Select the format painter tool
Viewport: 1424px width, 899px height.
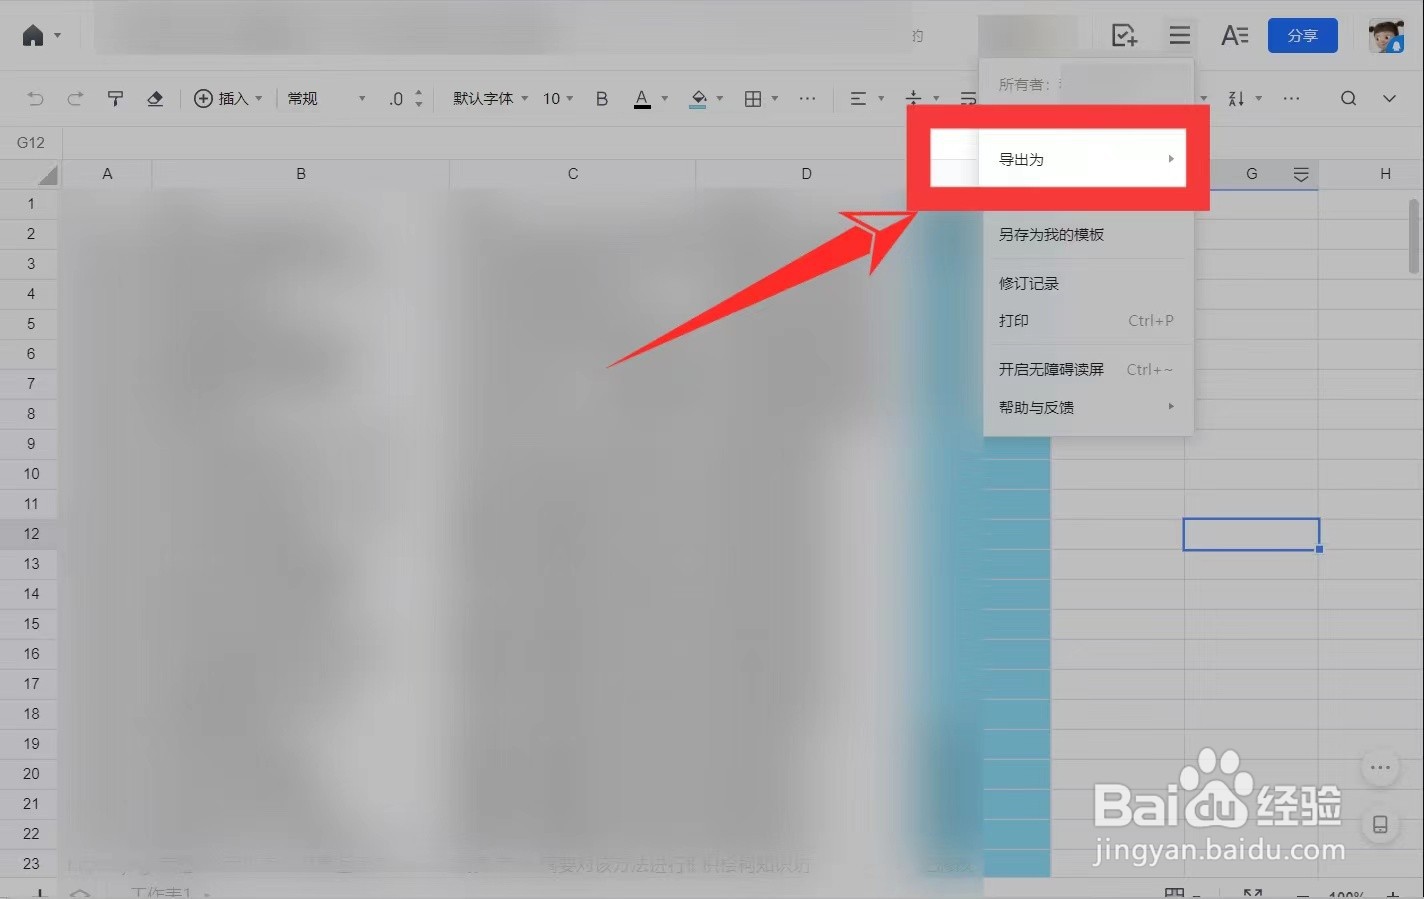115,98
